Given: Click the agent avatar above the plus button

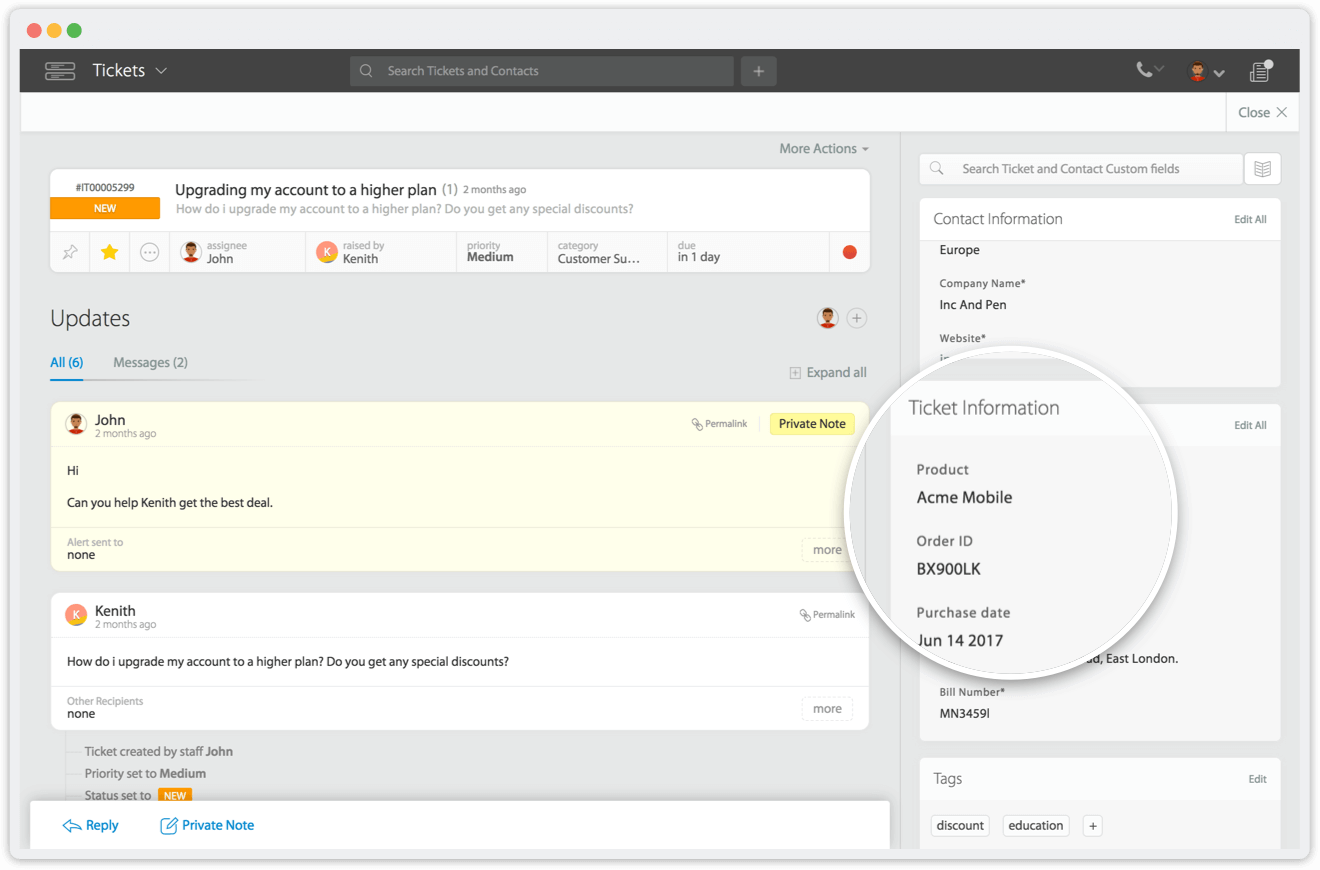Looking at the screenshot, I should [827, 317].
